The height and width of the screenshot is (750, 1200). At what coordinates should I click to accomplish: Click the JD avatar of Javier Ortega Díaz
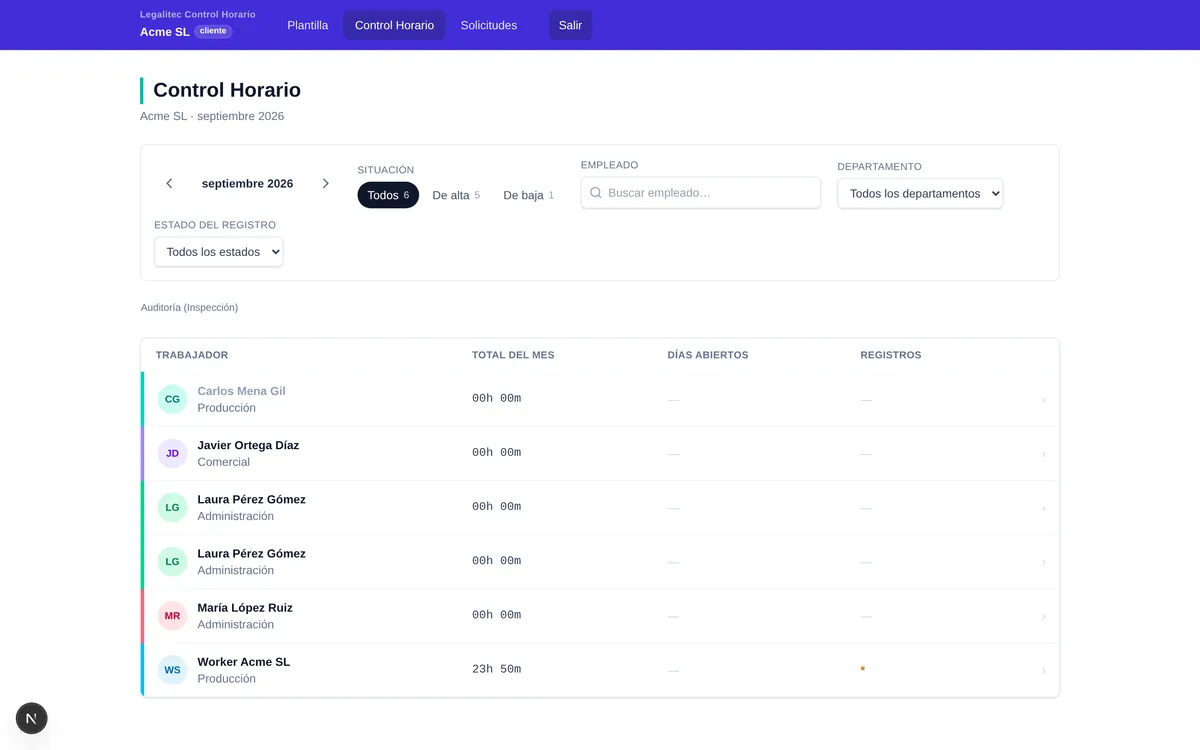[x=173, y=453]
